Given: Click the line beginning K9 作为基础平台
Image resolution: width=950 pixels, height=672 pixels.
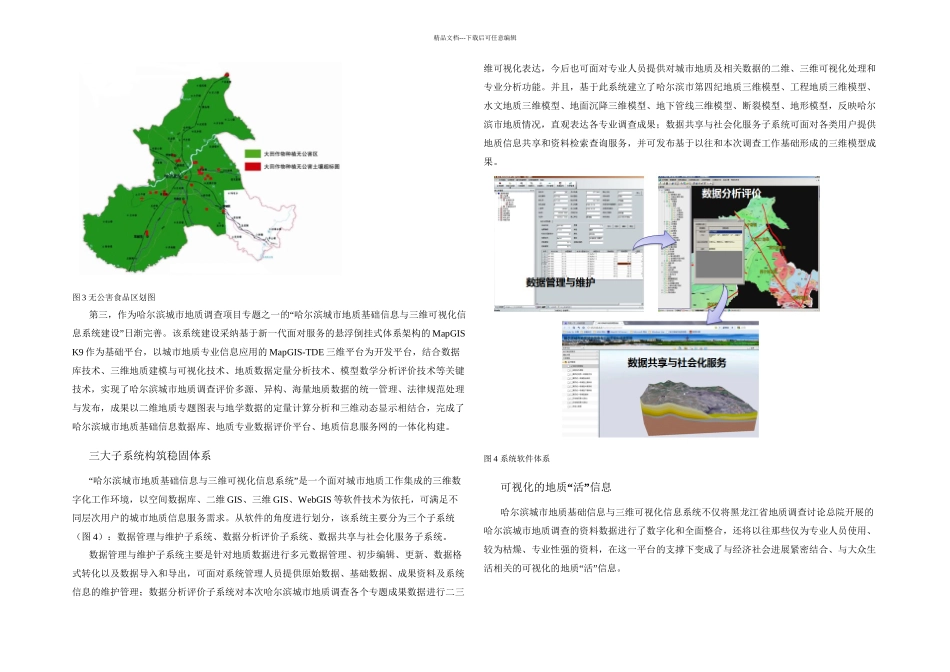Looking at the screenshot, I should click(266, 352).
